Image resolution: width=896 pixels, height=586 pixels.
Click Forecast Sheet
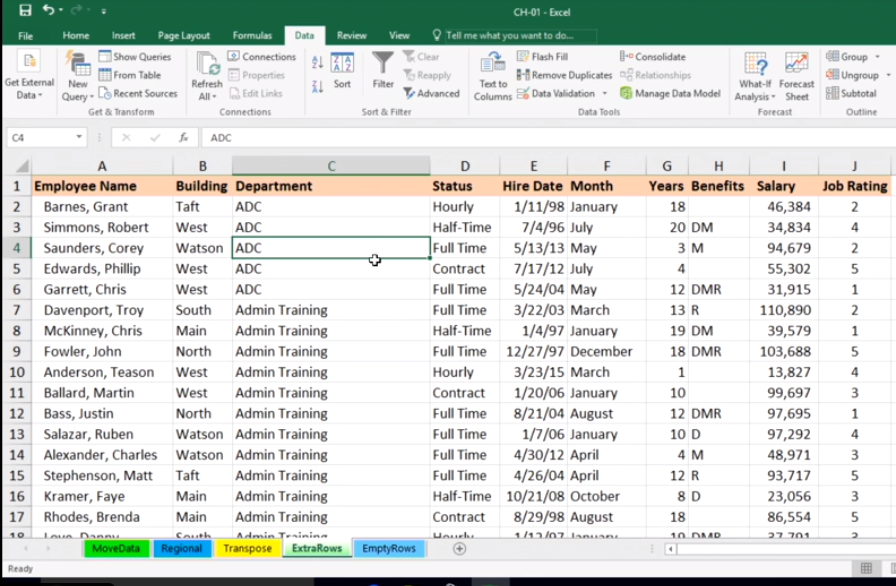click(797, 76)
